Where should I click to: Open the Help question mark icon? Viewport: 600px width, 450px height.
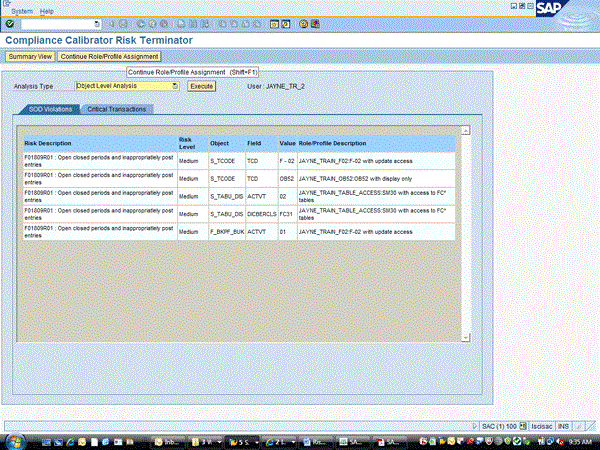tap(302, 23)
